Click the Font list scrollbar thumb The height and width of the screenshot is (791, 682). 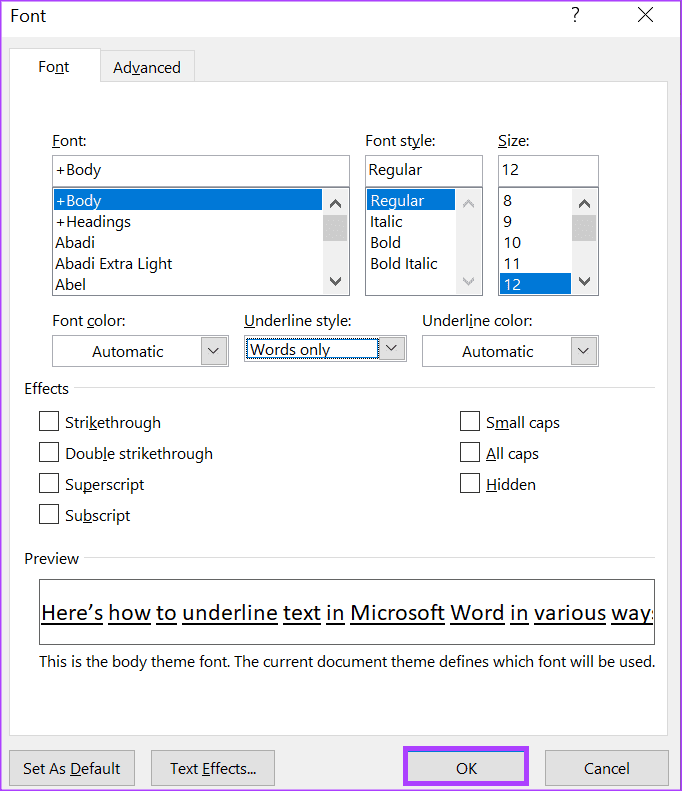[335, 228]
